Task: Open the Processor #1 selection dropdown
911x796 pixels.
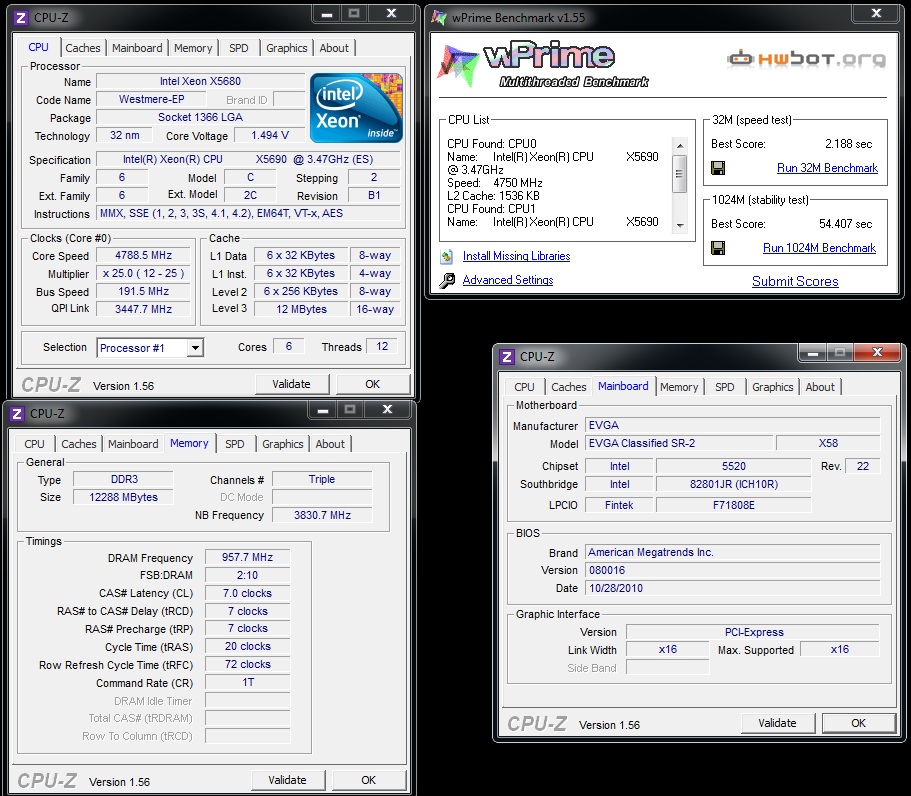Action: pos(195,347)
